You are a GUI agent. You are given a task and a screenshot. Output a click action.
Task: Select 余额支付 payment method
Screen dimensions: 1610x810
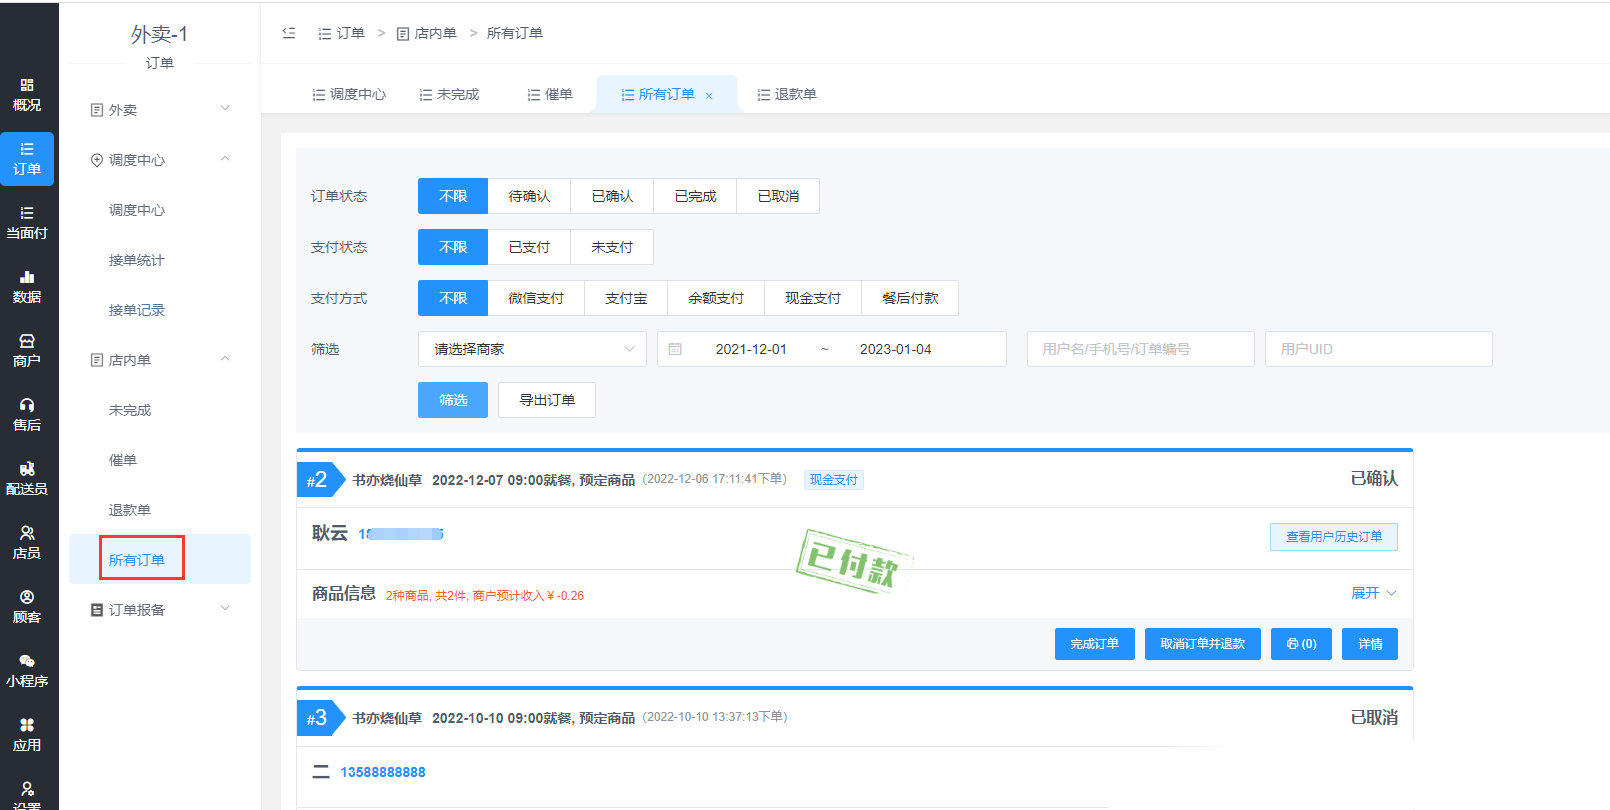(x=716, y=298)
